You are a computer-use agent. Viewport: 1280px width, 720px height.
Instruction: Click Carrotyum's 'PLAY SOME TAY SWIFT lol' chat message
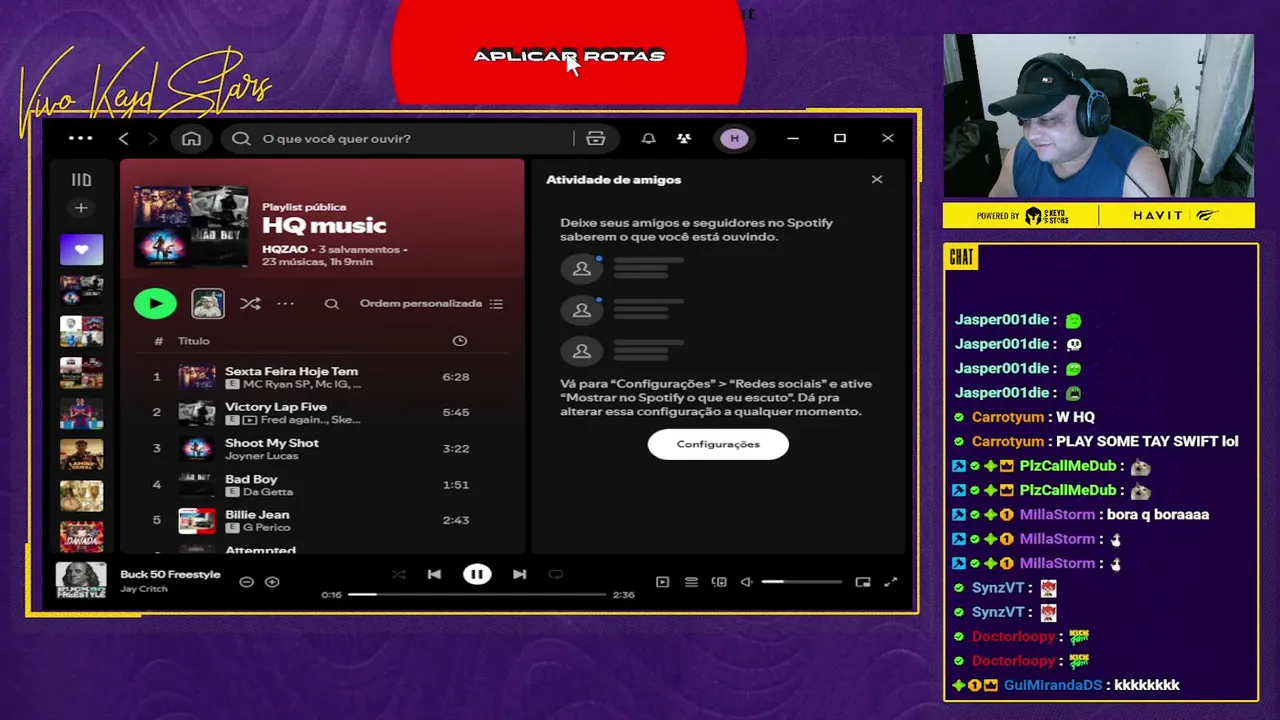coord(1147,441)
